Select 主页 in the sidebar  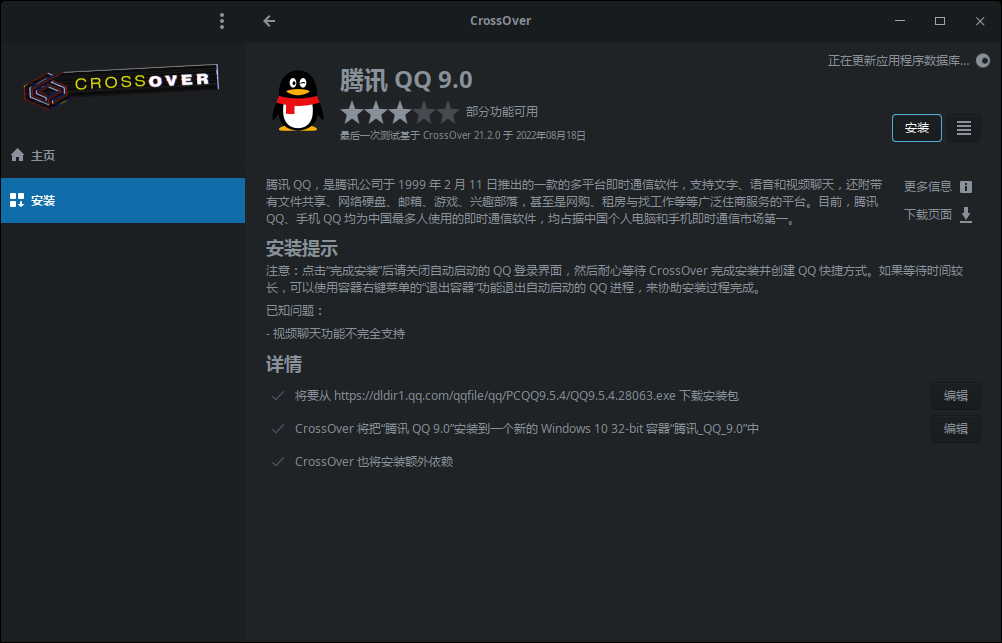point(42,156)
